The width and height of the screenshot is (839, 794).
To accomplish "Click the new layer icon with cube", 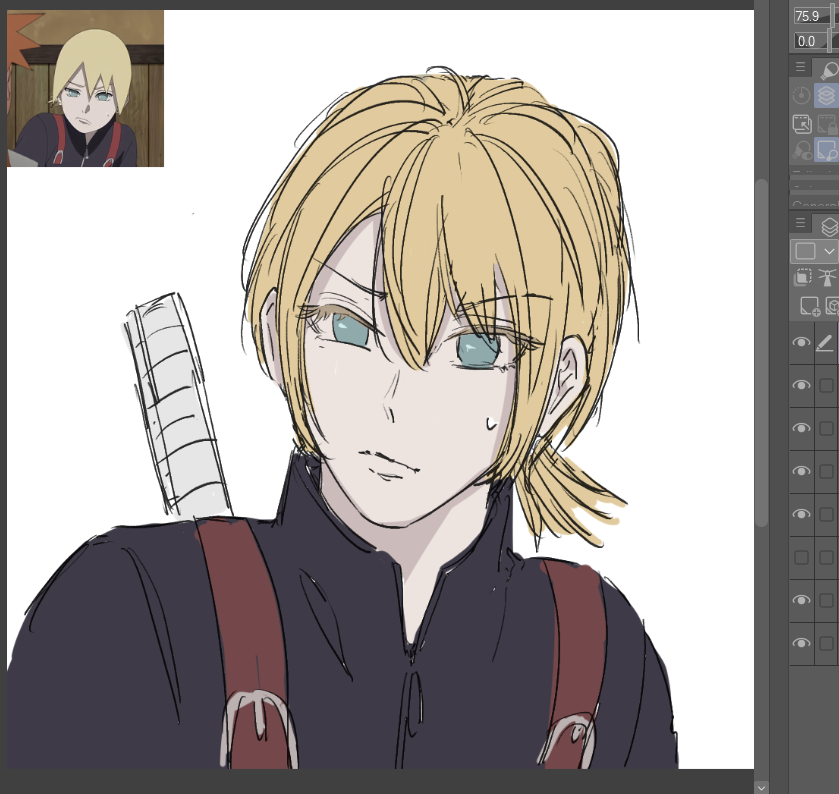I will pos(832,307).
